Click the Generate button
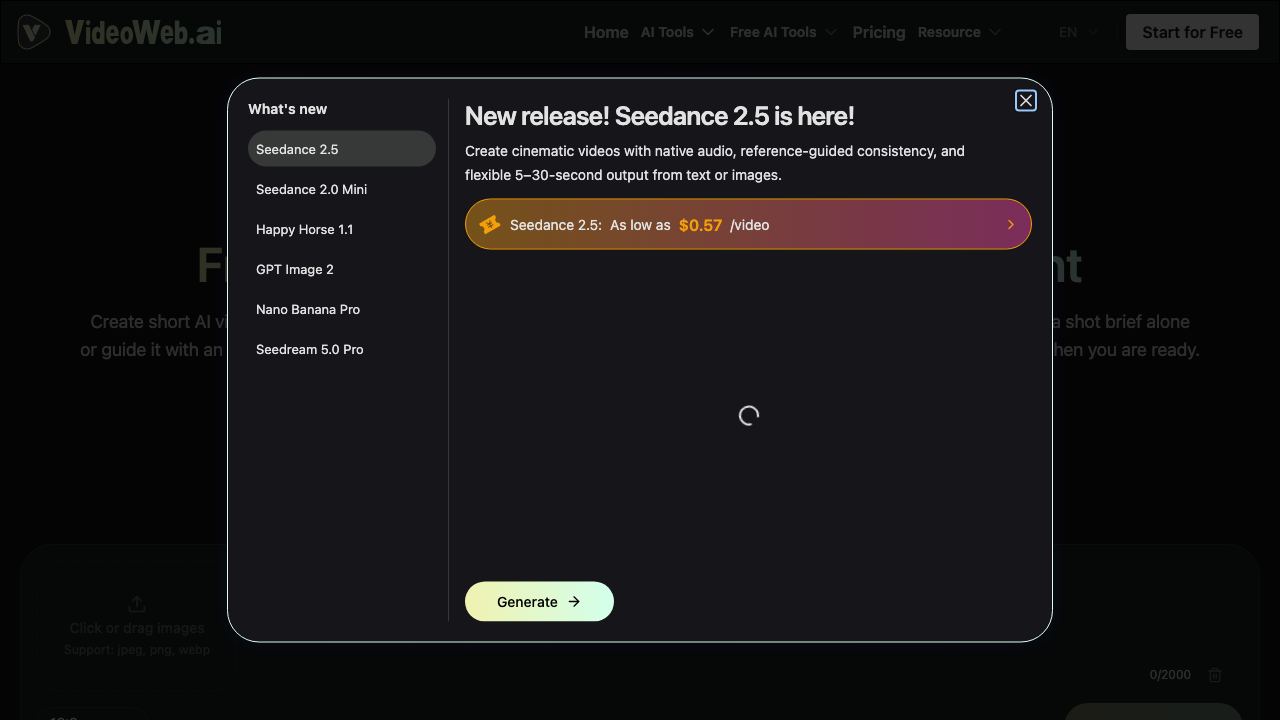 539,601
